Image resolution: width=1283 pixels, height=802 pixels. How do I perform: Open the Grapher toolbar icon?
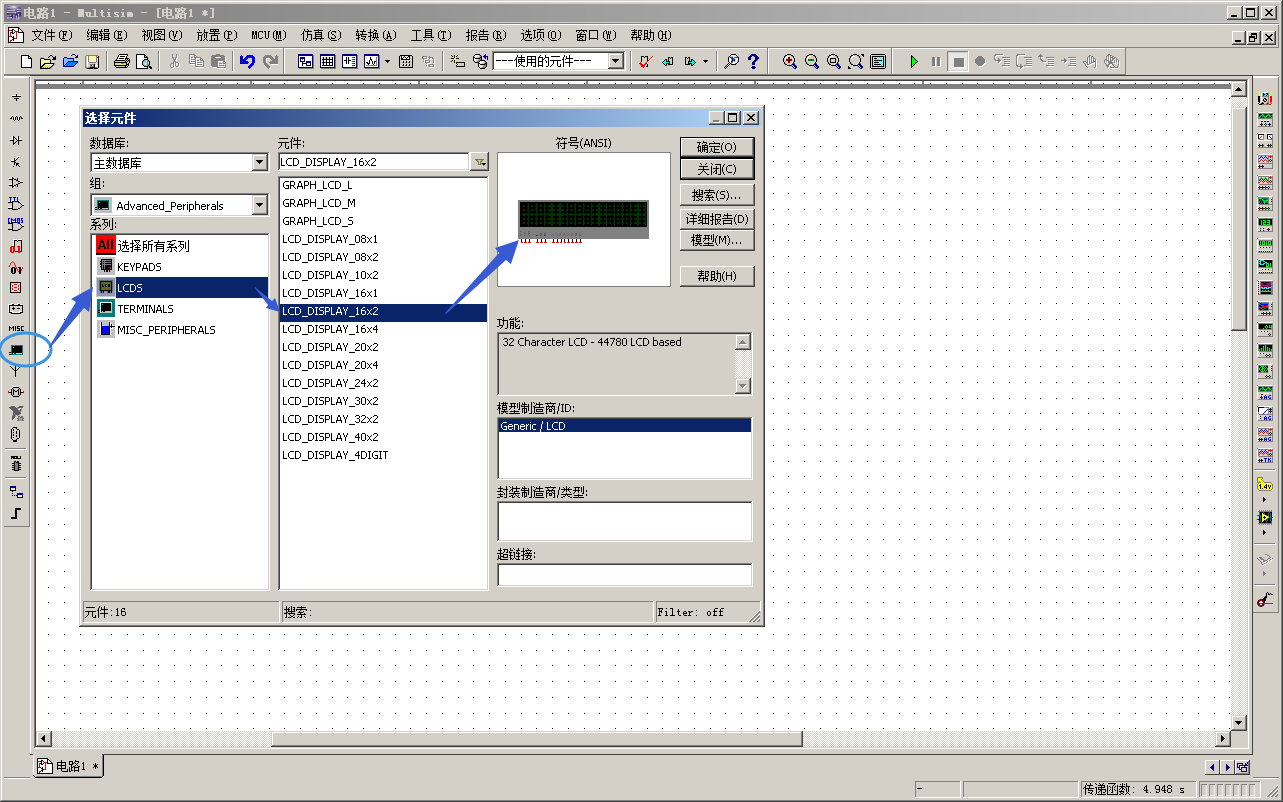point(372,61)
